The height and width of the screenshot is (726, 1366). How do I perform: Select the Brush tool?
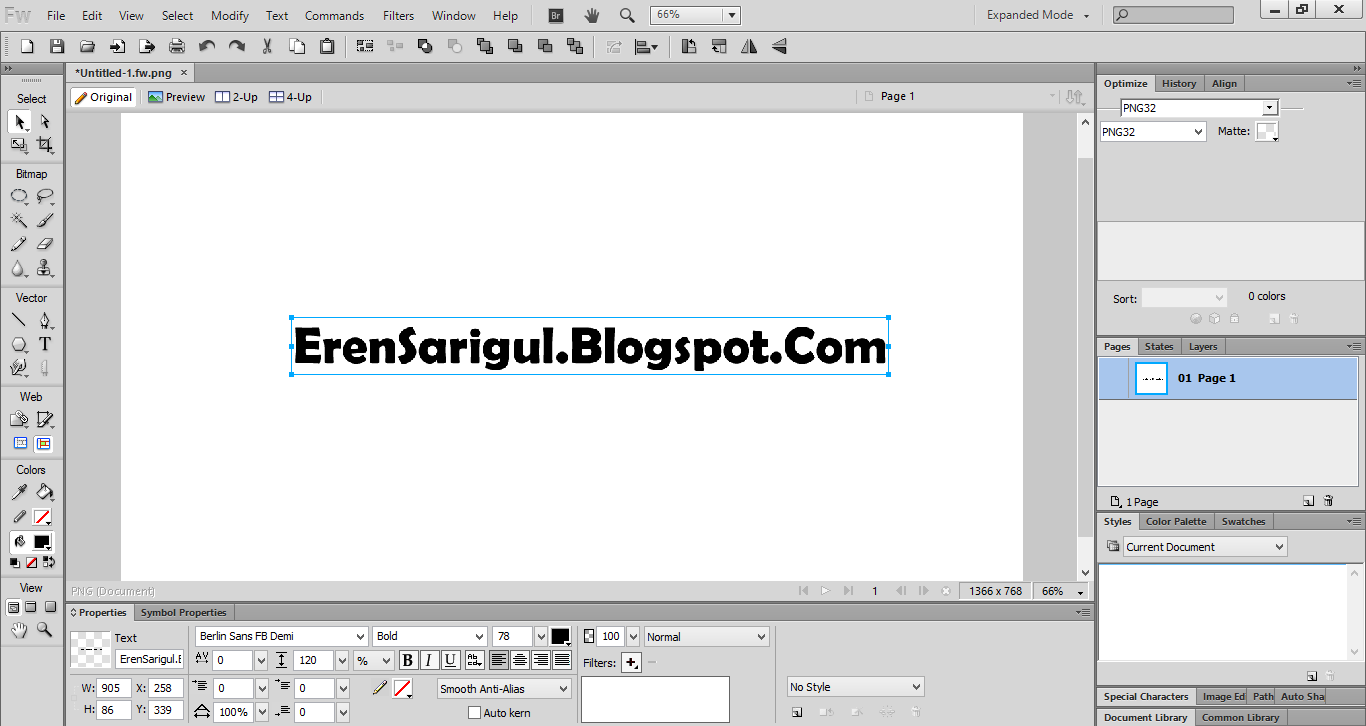(x=44, y=220)
